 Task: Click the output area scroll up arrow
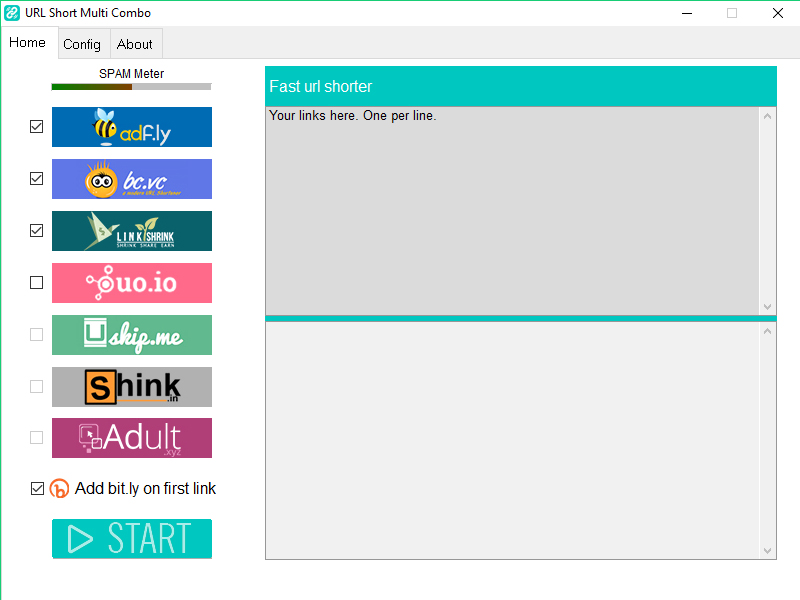(767, 332)
